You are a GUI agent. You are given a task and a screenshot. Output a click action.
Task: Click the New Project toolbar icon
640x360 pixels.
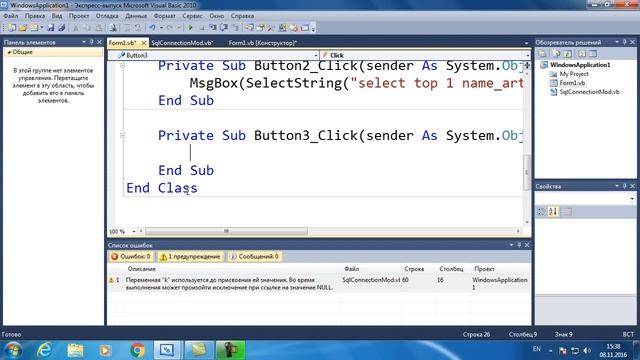pyautogui.click(x=12, y=28)
